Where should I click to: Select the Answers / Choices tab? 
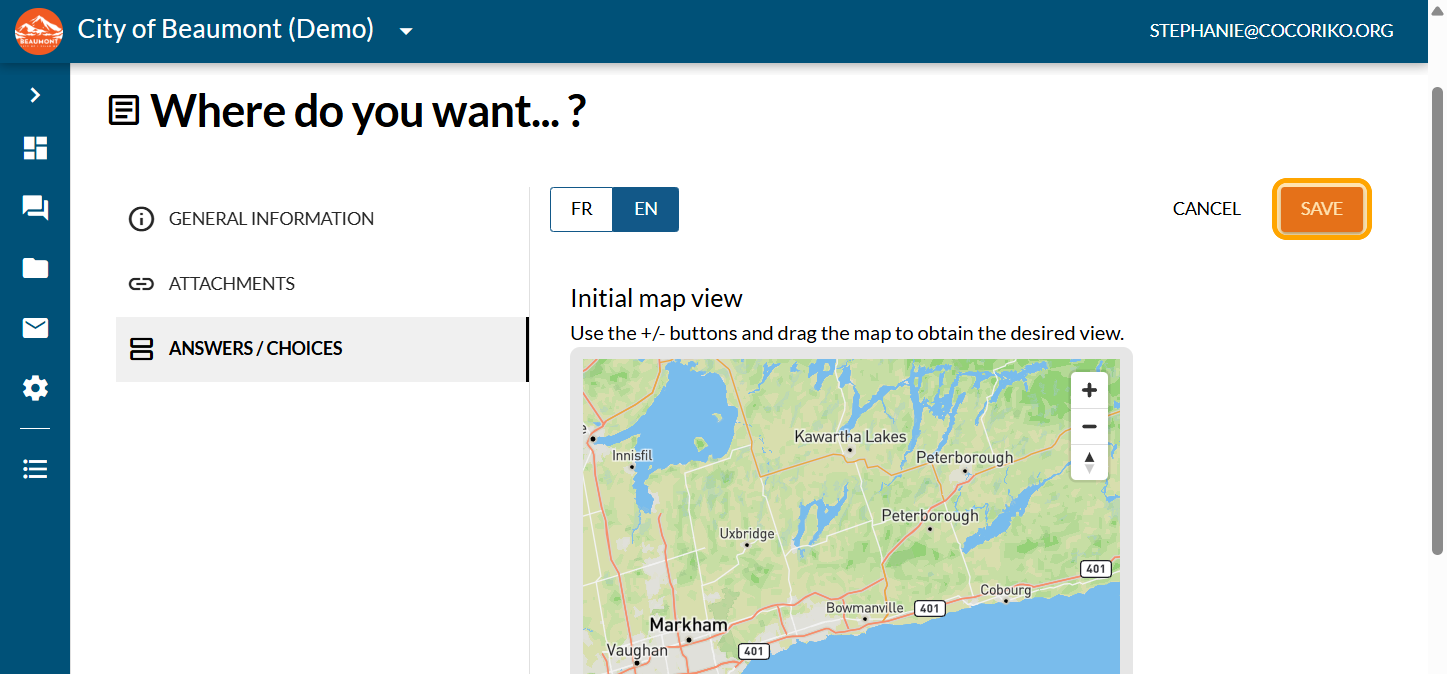(255, 349)
